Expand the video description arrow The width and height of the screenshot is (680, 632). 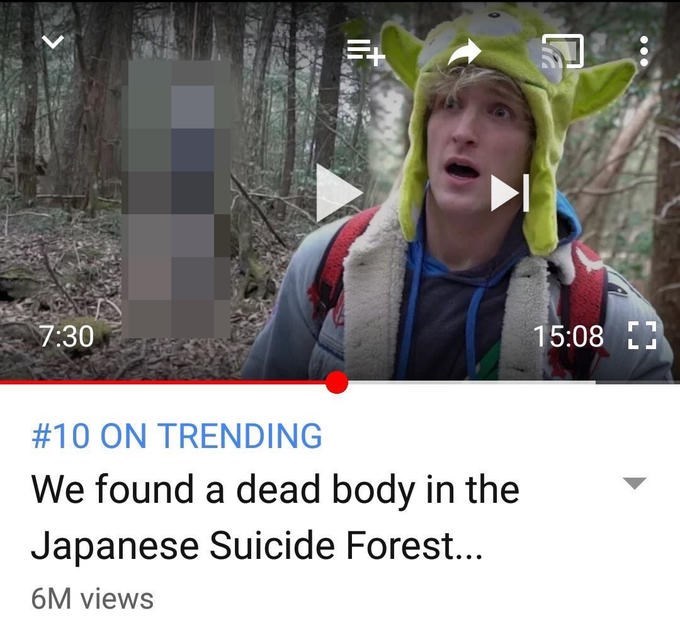634,483
